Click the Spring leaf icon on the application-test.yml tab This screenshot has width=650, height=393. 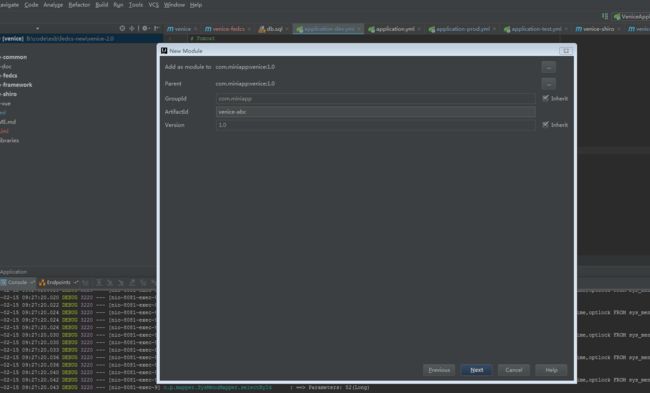coord(507,29)
